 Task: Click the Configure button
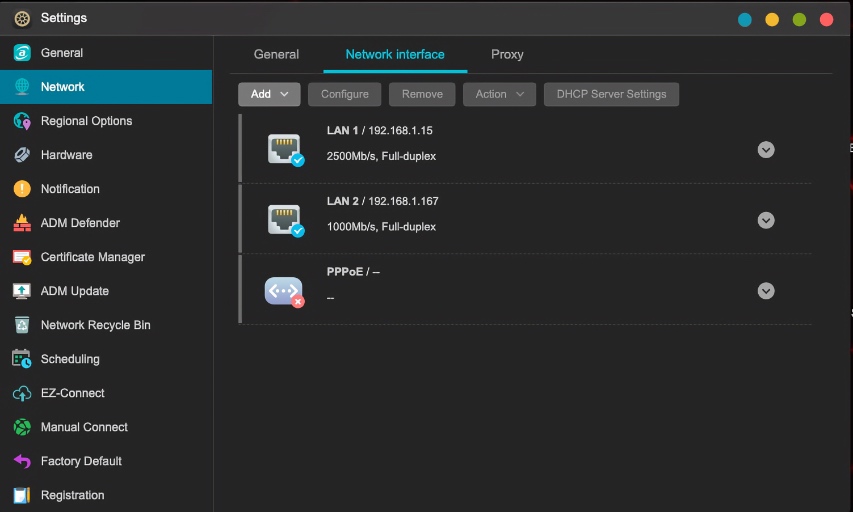[x=344, y=94]
